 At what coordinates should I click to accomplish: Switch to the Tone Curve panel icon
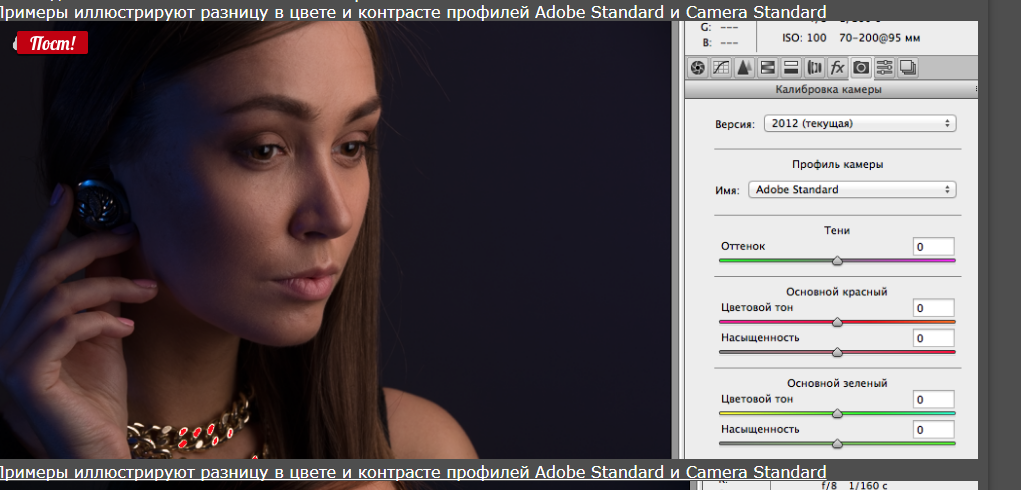point(721,68)
